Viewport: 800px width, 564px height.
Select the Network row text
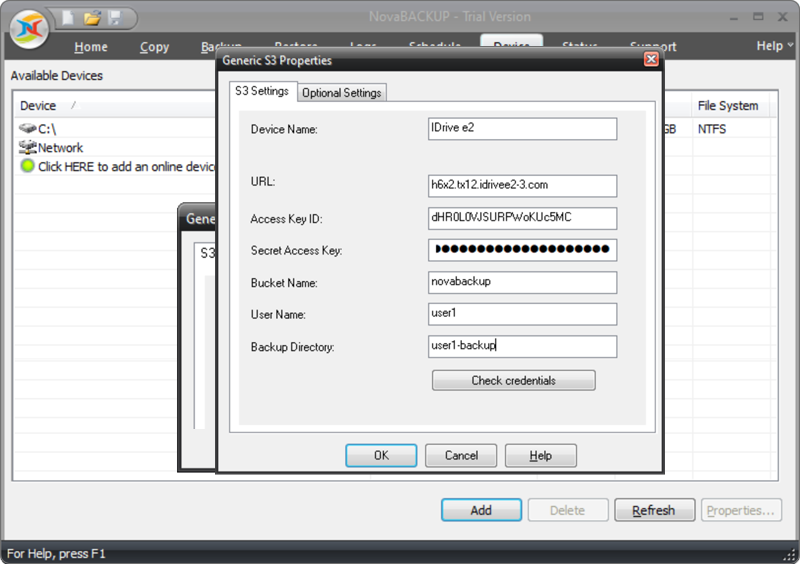pyautogui.click(x=60, y=148)
